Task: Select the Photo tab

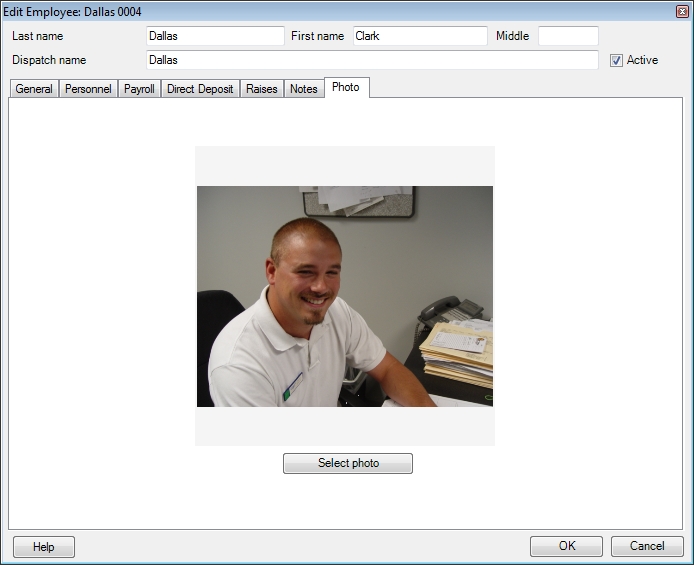Action: click(x=347, y=87)
